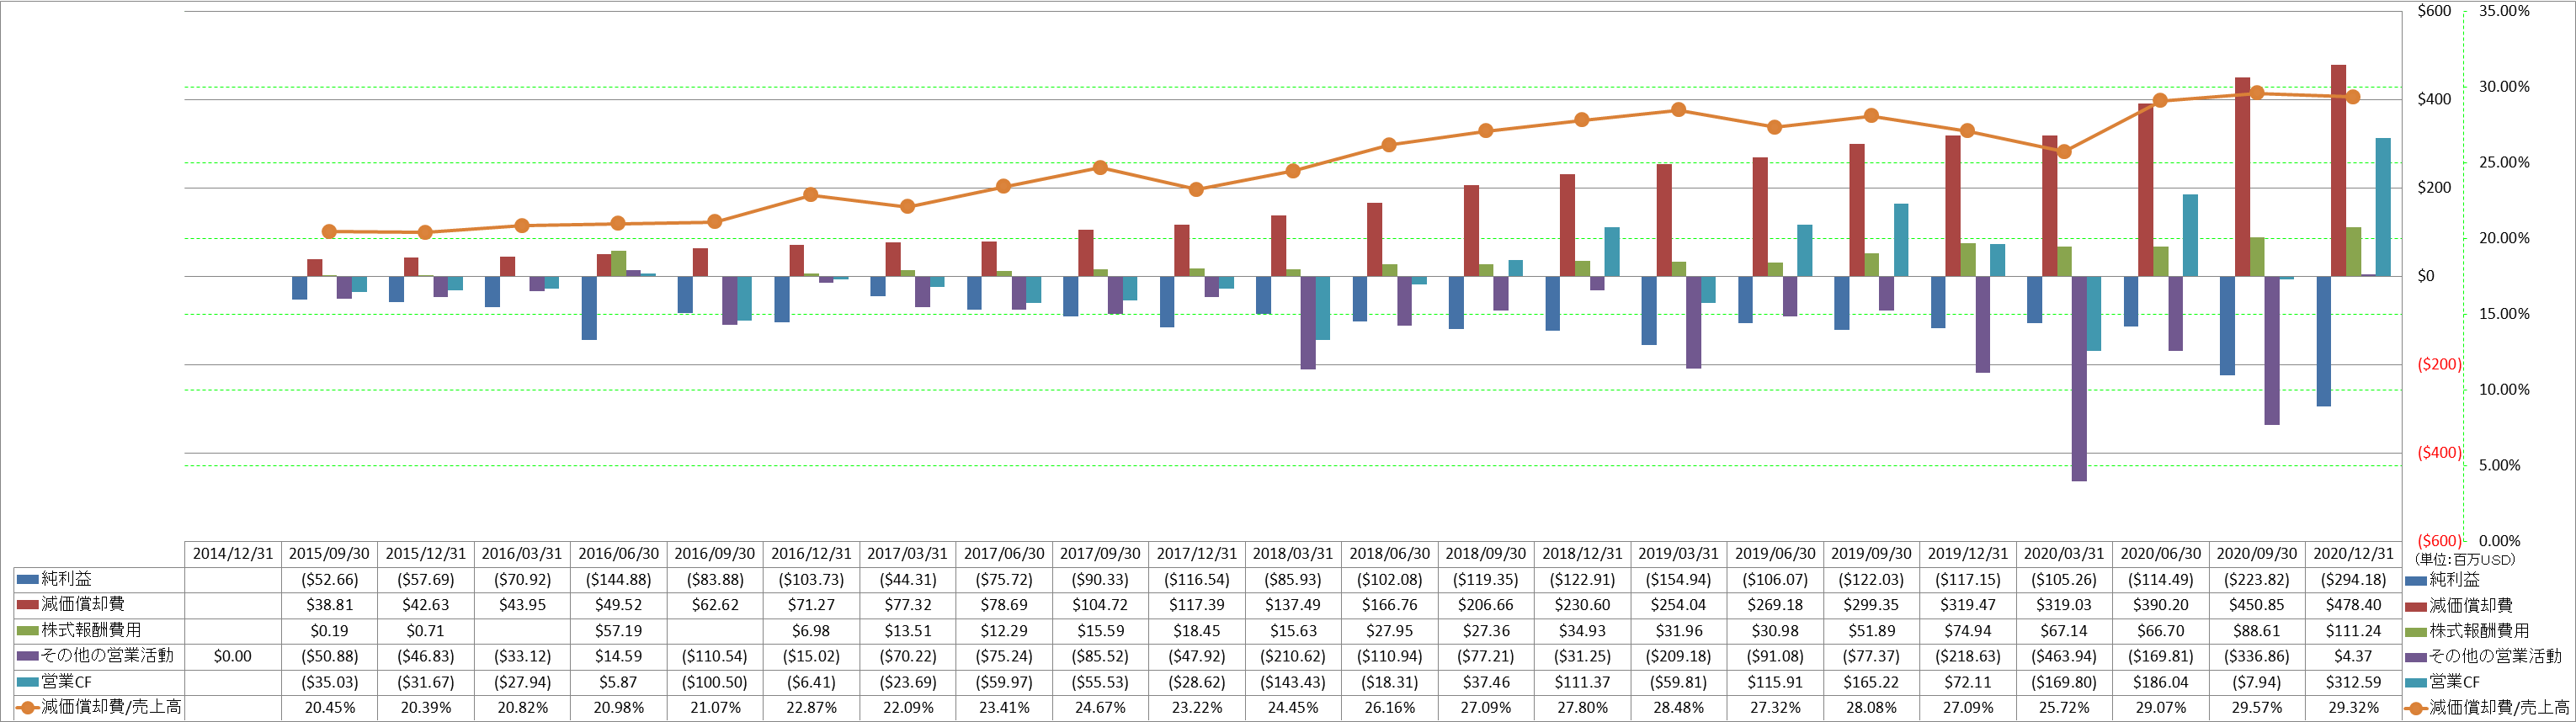The image size is (2576, 722).
Task: Click the orange line marker at 2015/09/30
Action: tap(329, 231)
